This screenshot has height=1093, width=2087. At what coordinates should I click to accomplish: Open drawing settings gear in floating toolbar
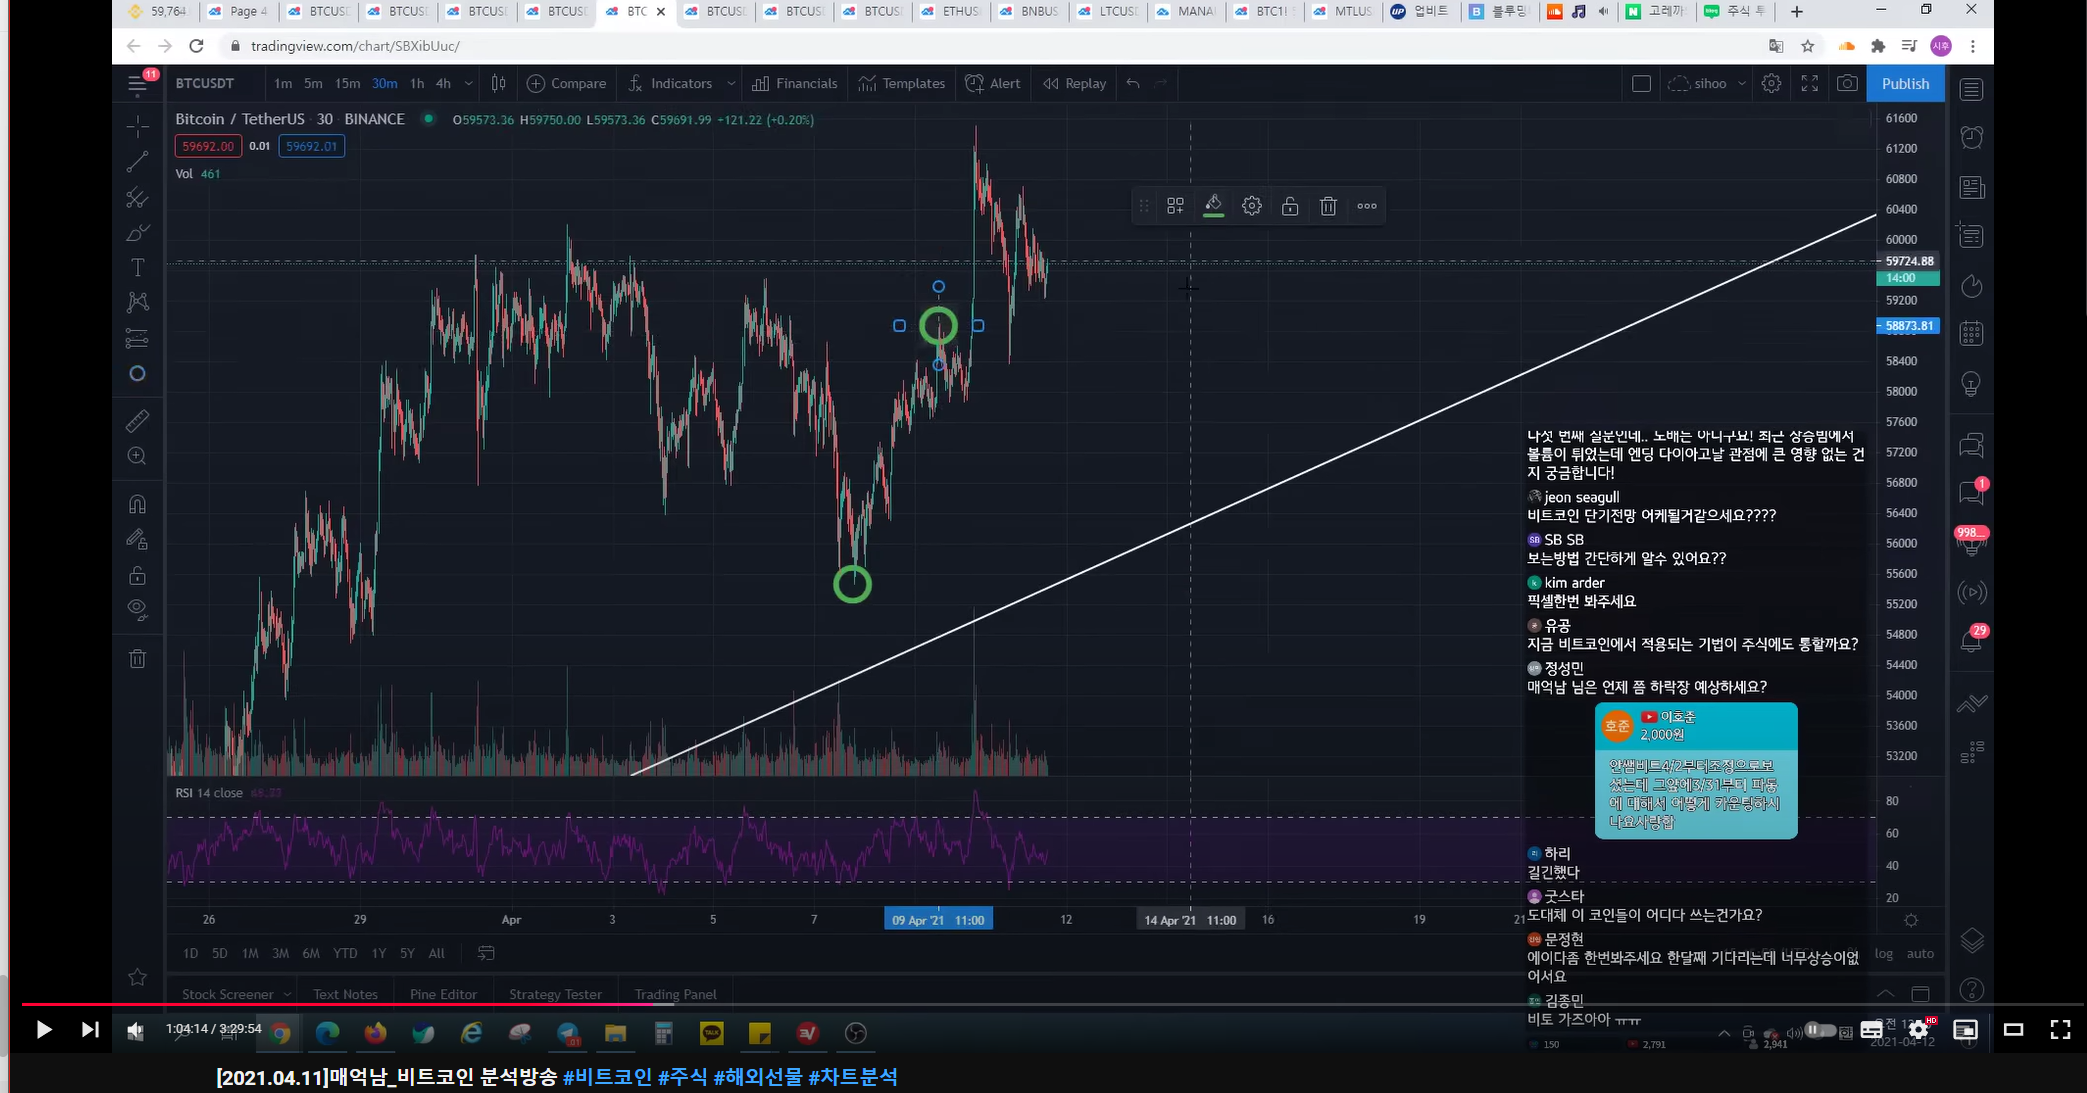pyautogui.click(x=1251, y=206)
